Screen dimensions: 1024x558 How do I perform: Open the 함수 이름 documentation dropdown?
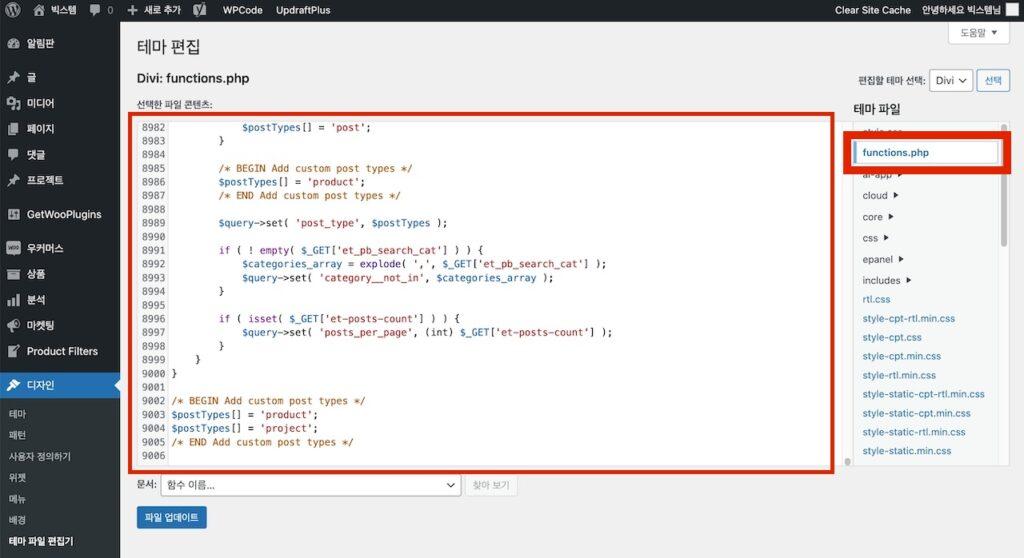coord(311,485)
